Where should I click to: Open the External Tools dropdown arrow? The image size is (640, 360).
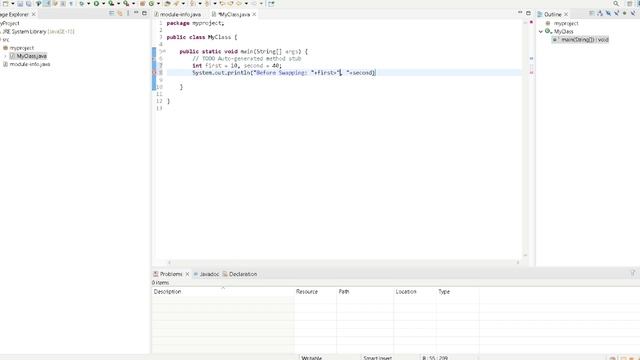pos(133,4)
